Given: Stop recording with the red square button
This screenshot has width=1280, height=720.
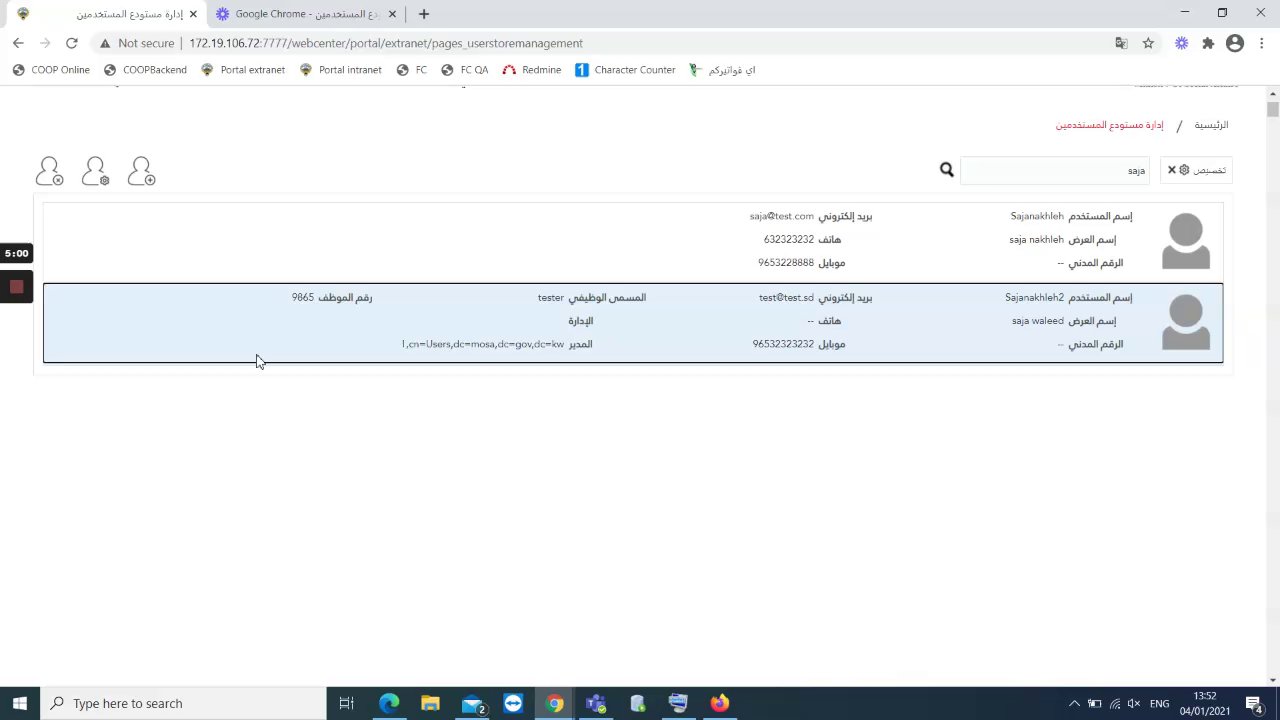Looking at the screenshot, I should (16, 287).
